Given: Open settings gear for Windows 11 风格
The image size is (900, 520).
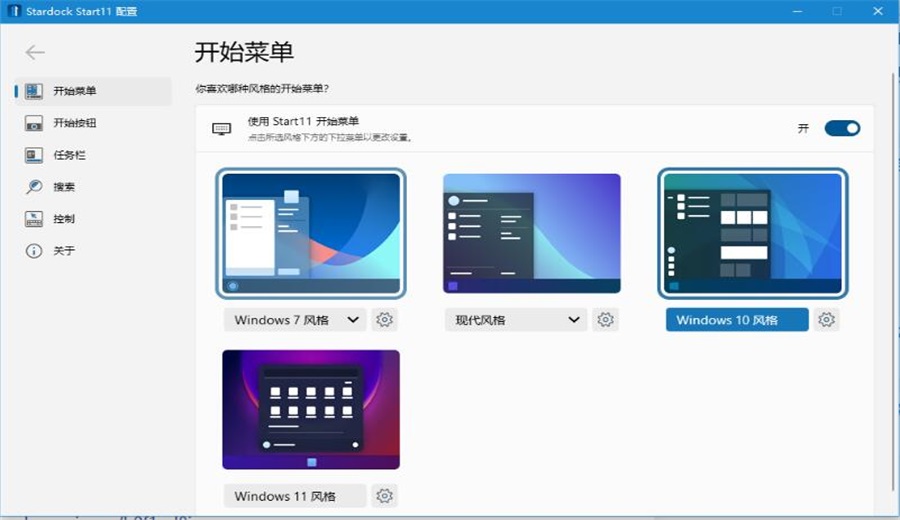Looking at the screenshot, I should pyautogui.click(x=384, y=495).
